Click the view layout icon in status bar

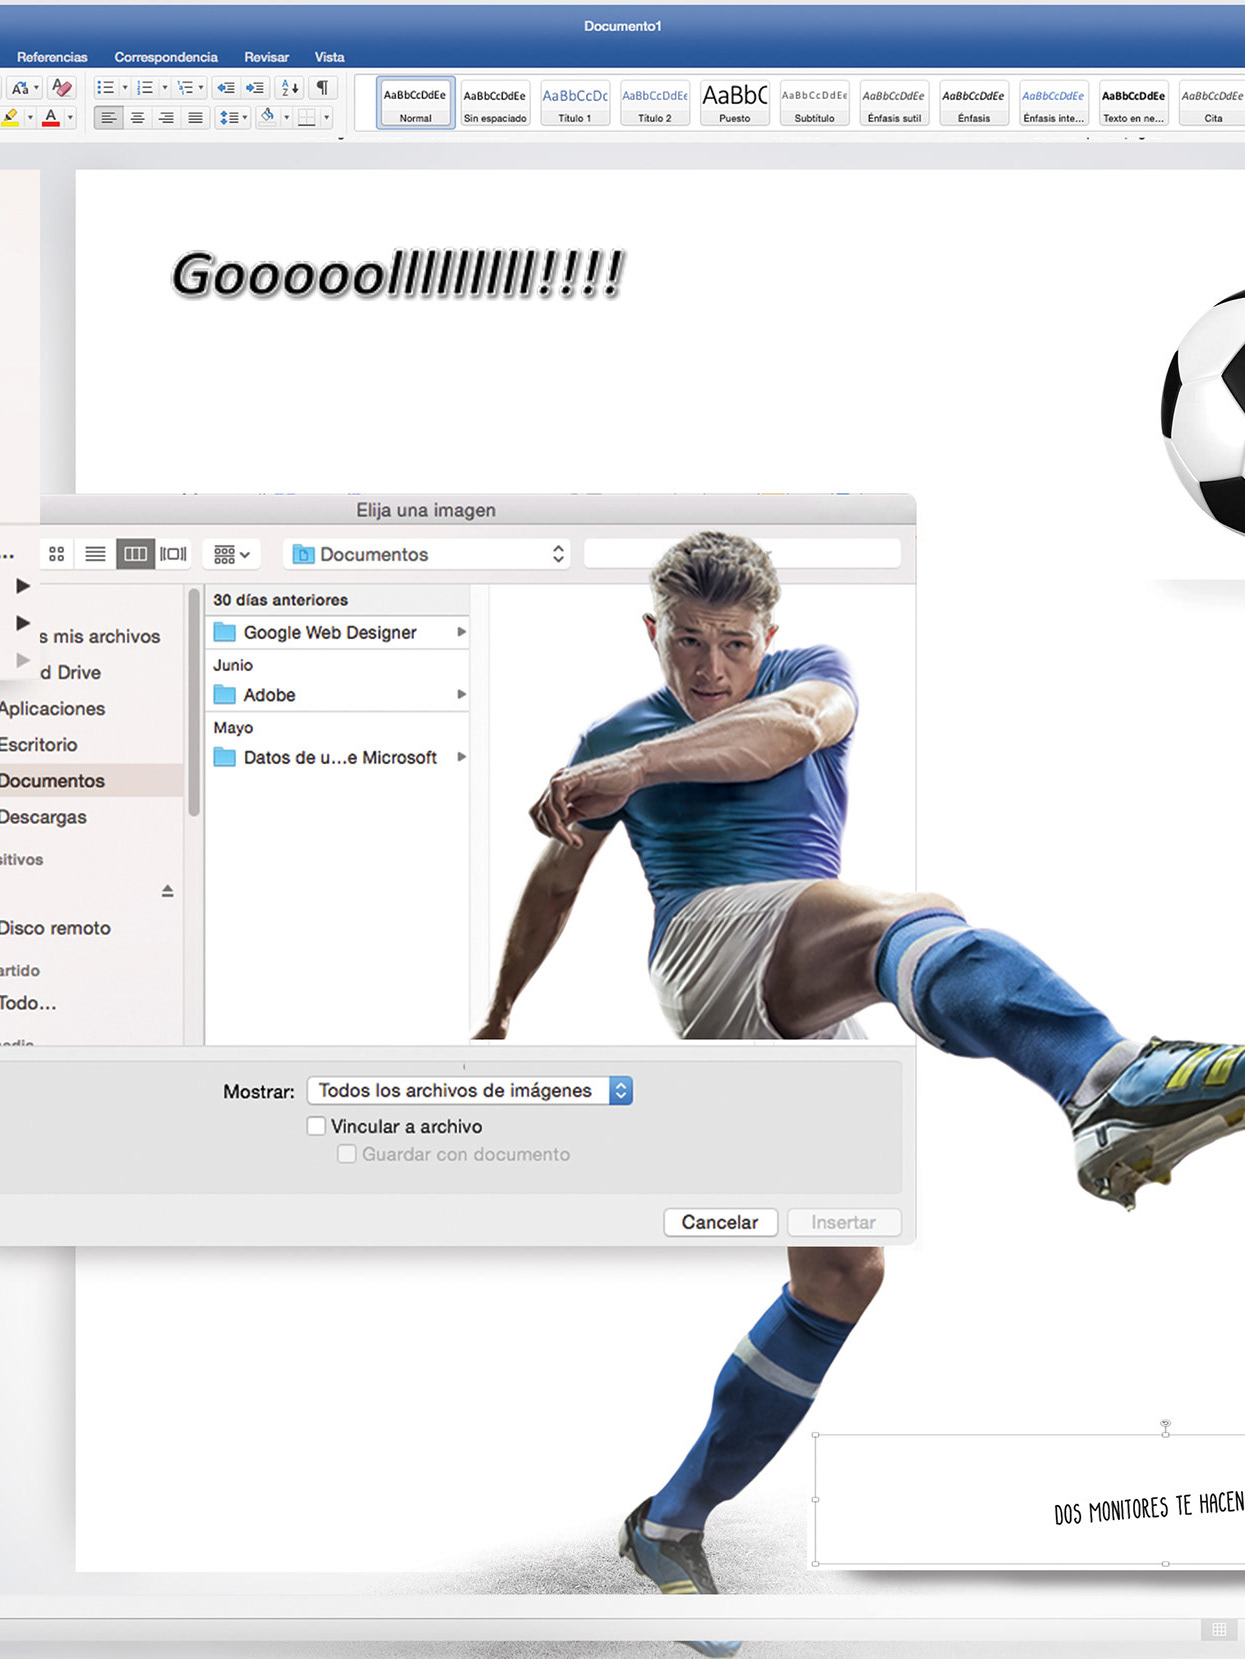tap(1219, 1629)
